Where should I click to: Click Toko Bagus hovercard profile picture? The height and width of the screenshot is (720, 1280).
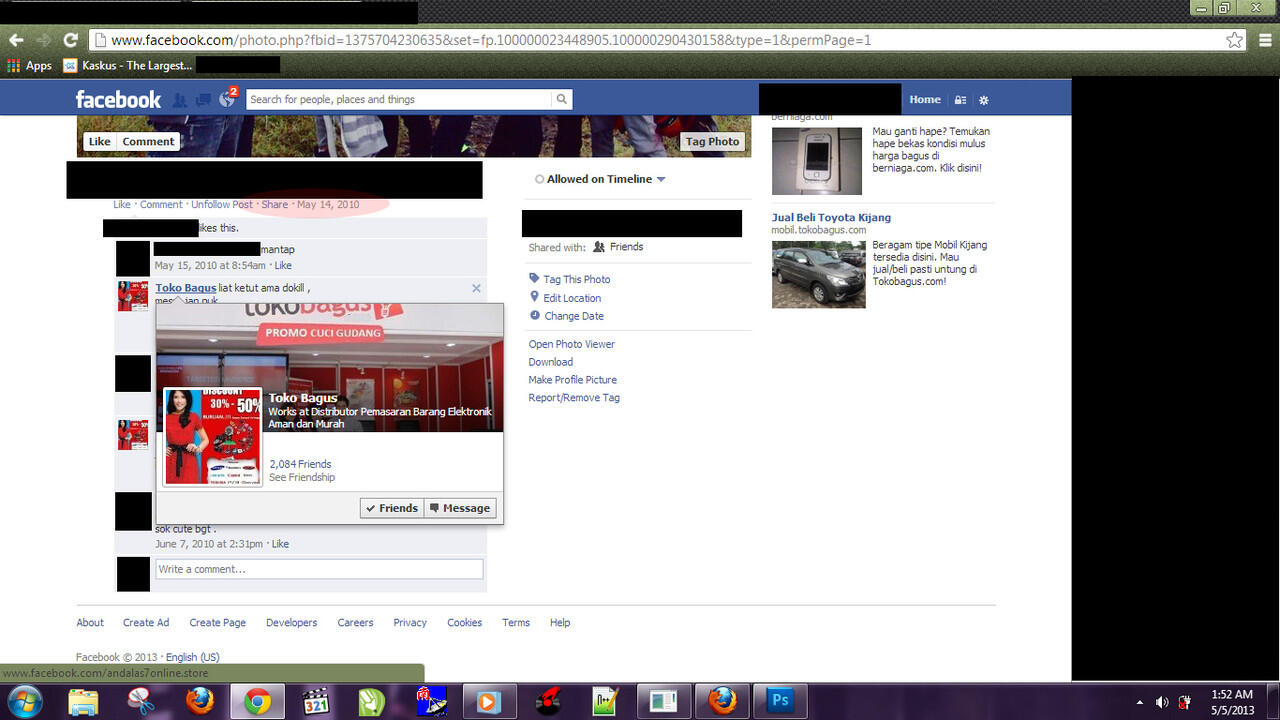pos(212,437)
